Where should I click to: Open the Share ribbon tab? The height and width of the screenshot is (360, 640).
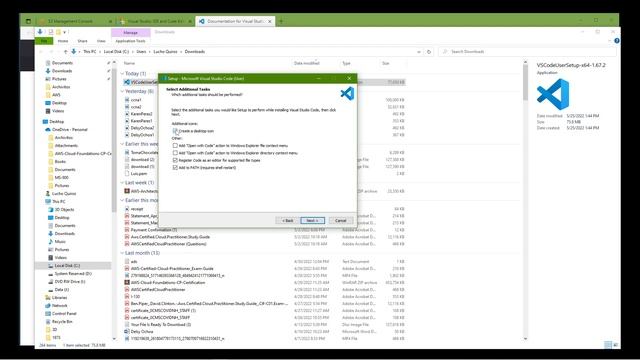[82, 41]
